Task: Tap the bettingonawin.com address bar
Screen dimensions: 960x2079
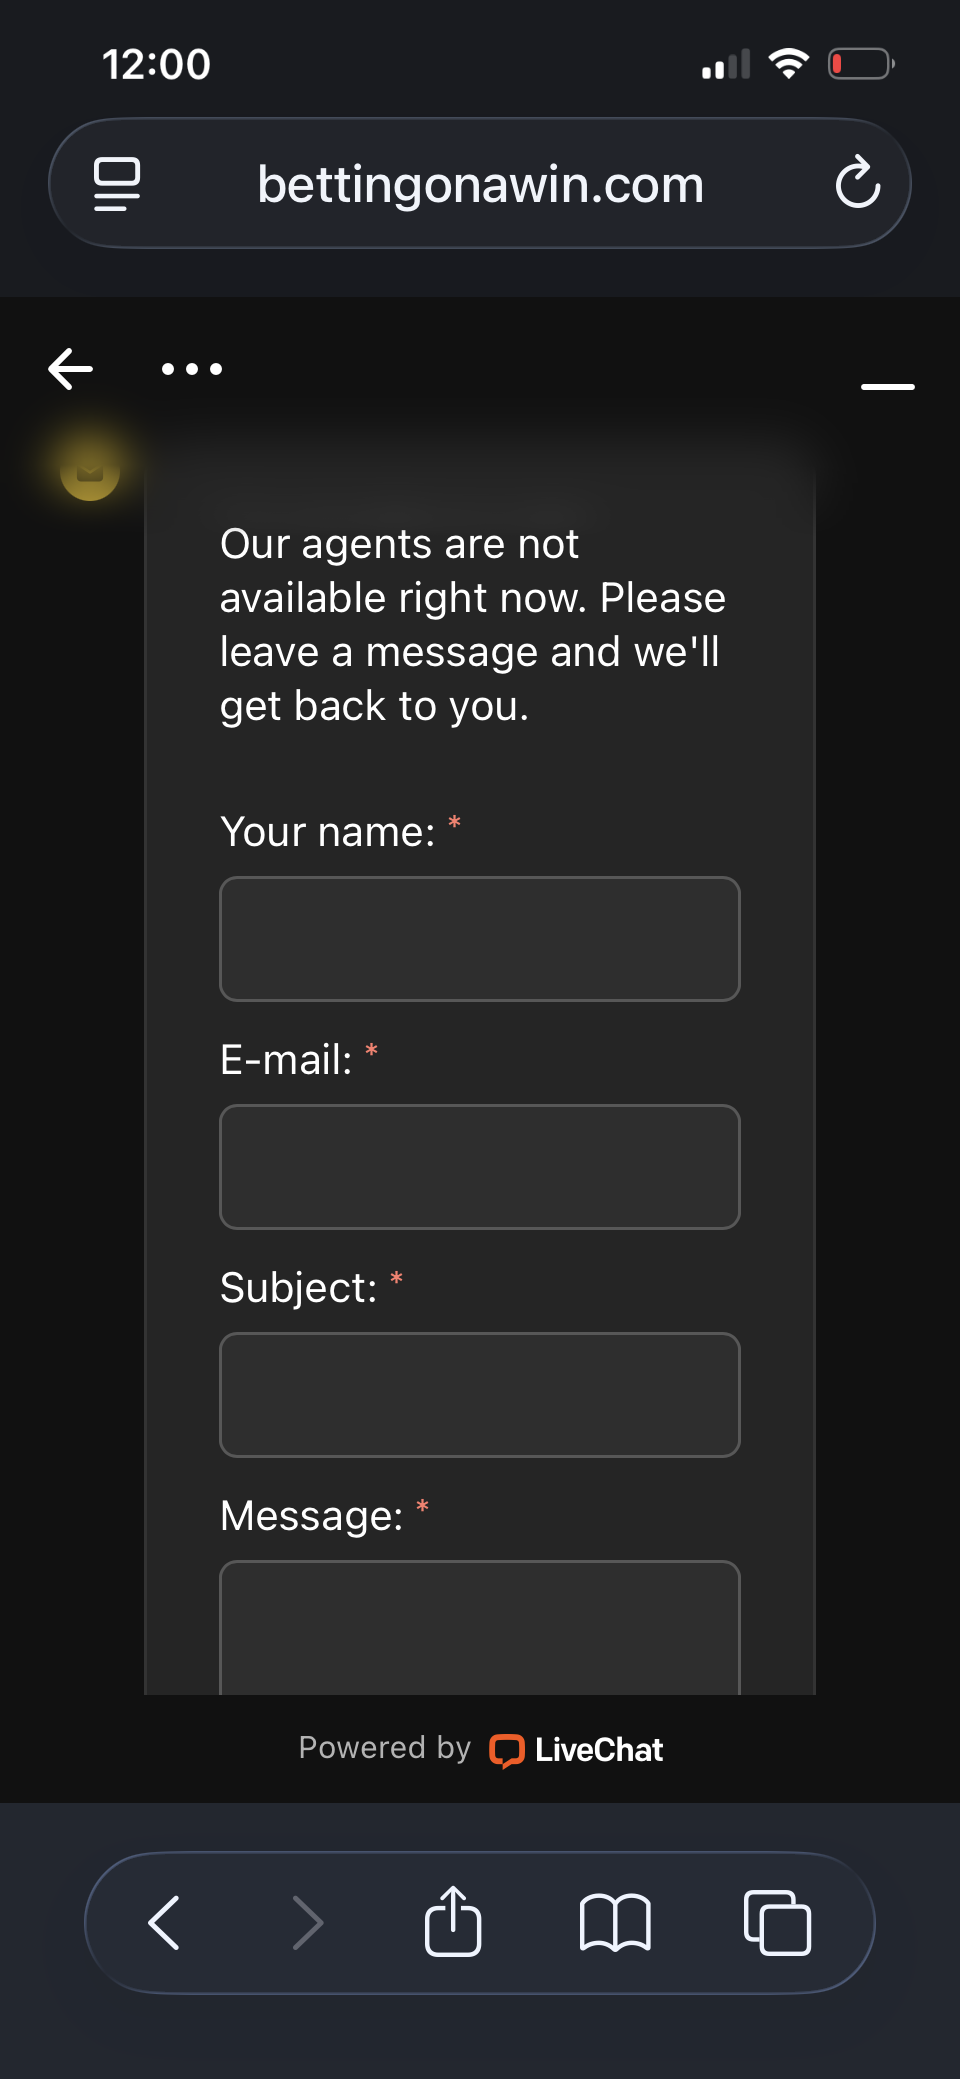Action: [480, 185]
